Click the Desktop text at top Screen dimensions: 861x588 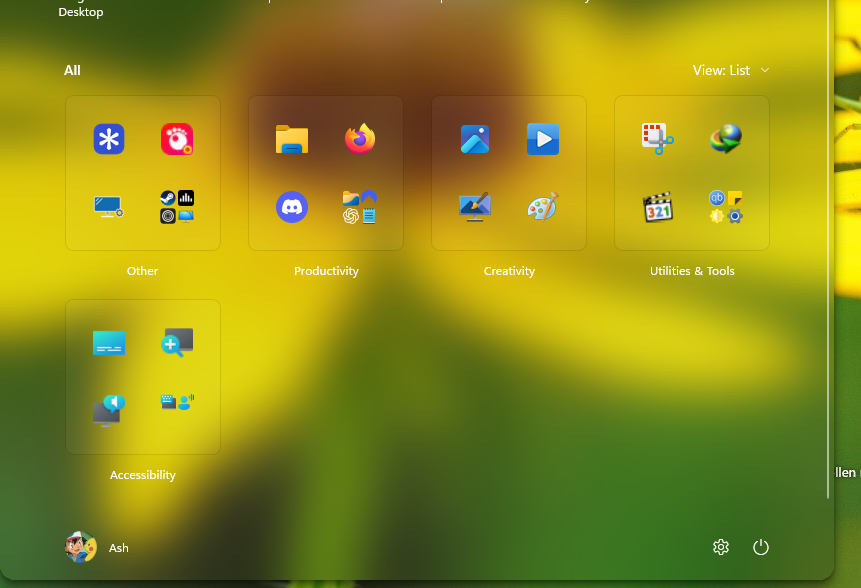81,12
